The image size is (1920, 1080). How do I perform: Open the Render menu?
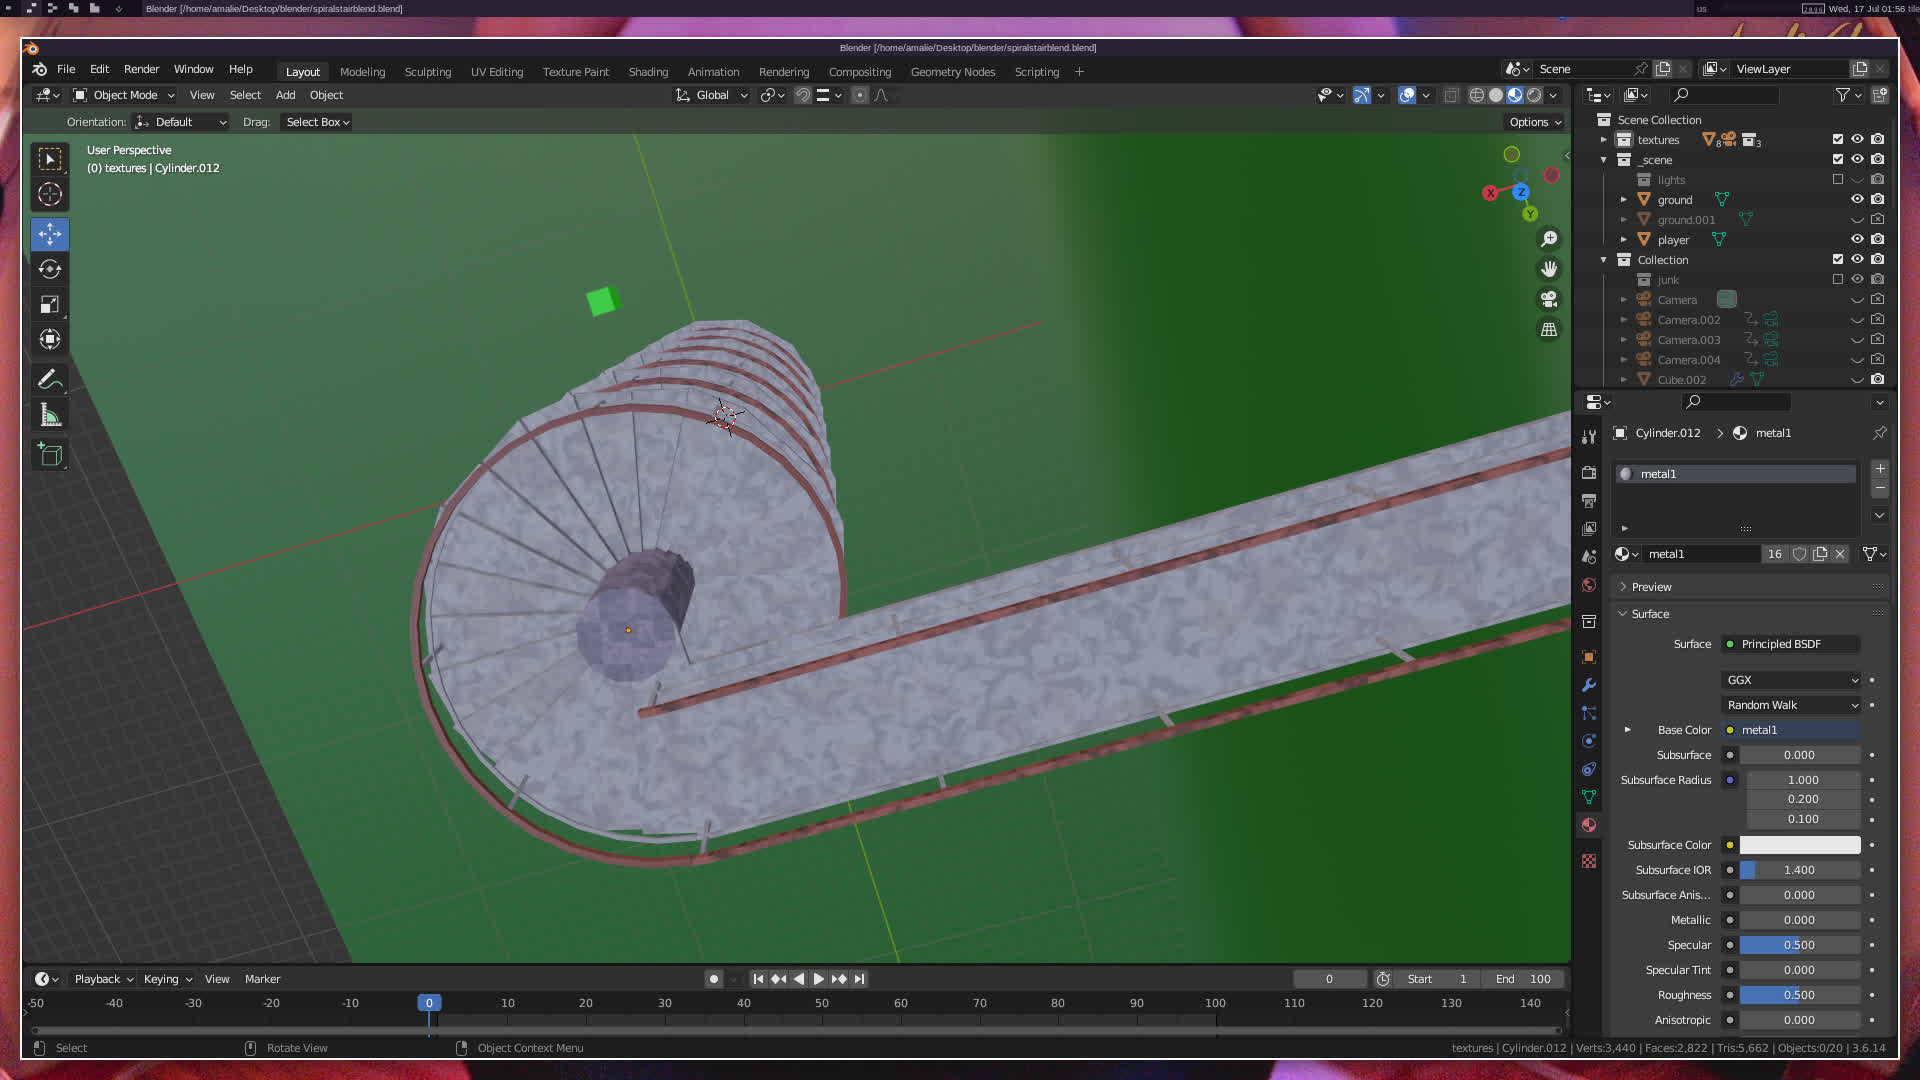(x=141, y=69)
